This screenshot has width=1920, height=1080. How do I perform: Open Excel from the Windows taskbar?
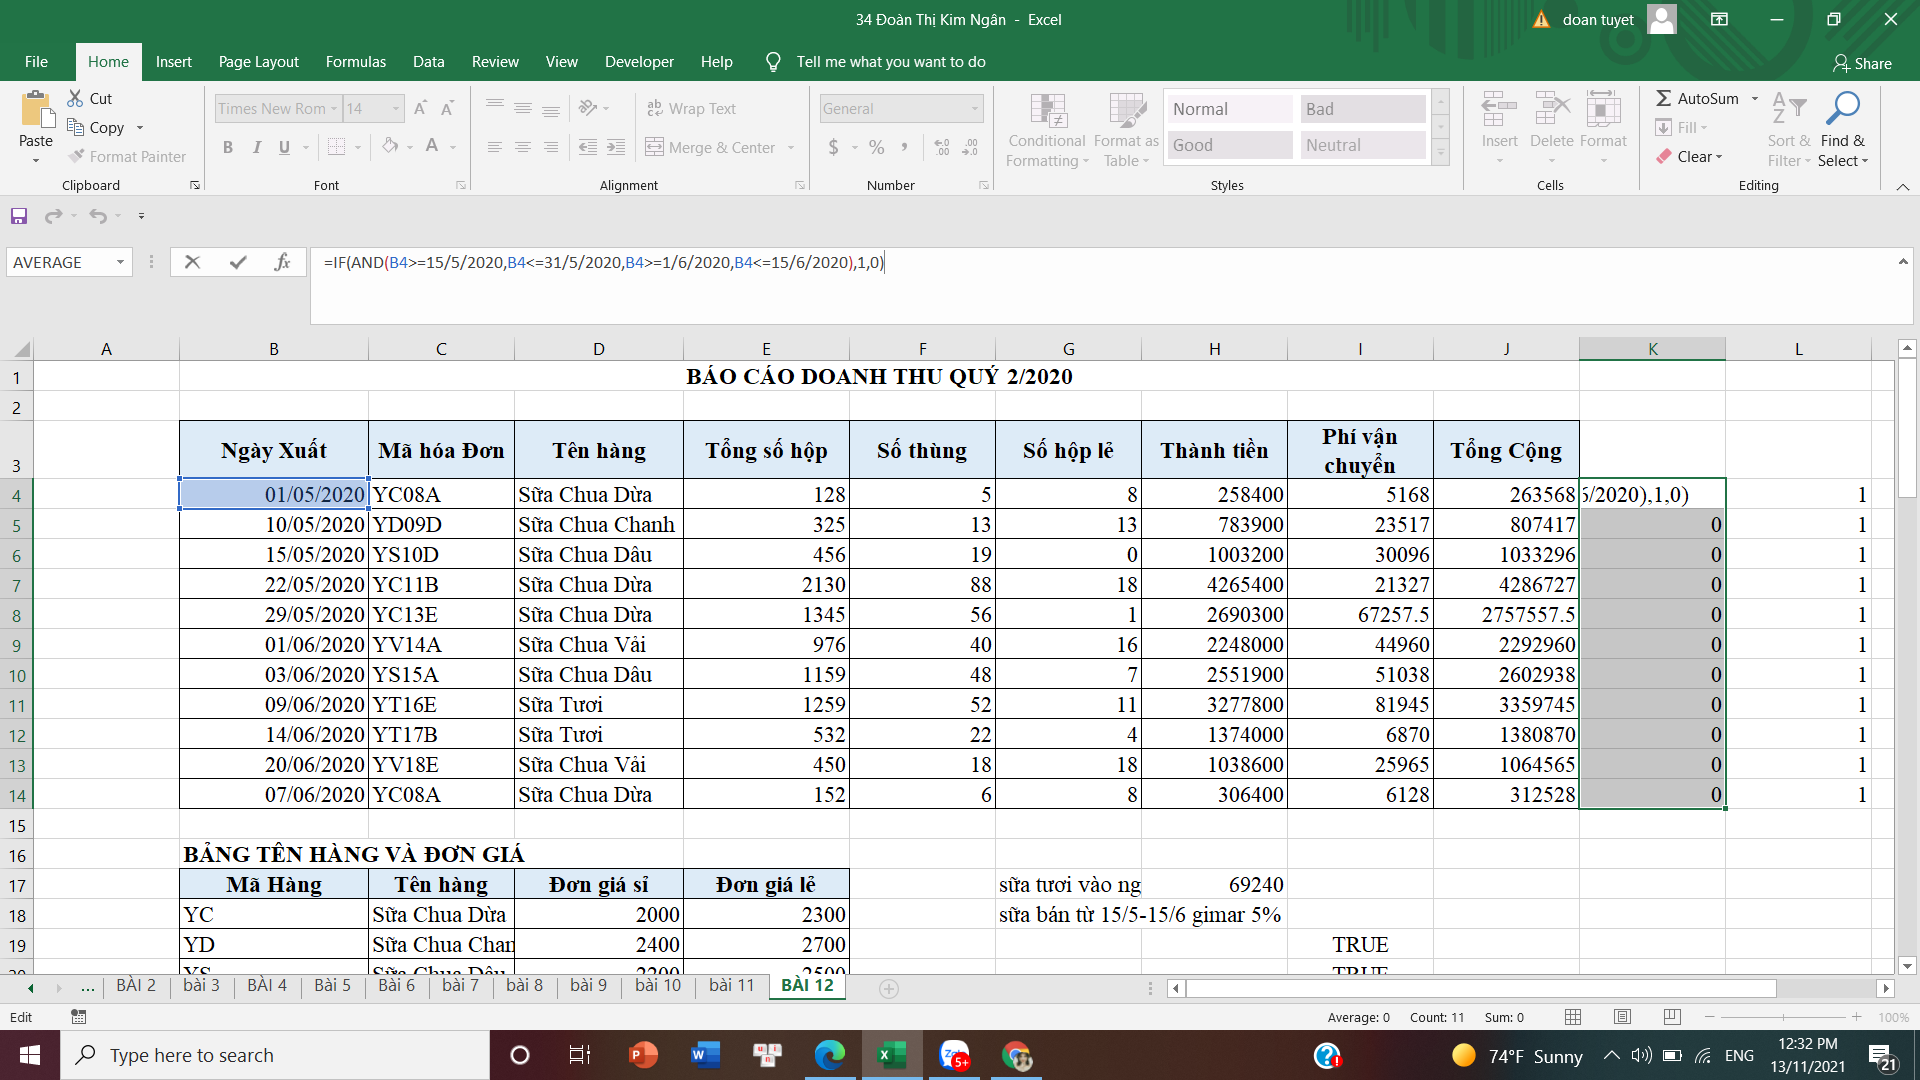tap(891, 1055)
